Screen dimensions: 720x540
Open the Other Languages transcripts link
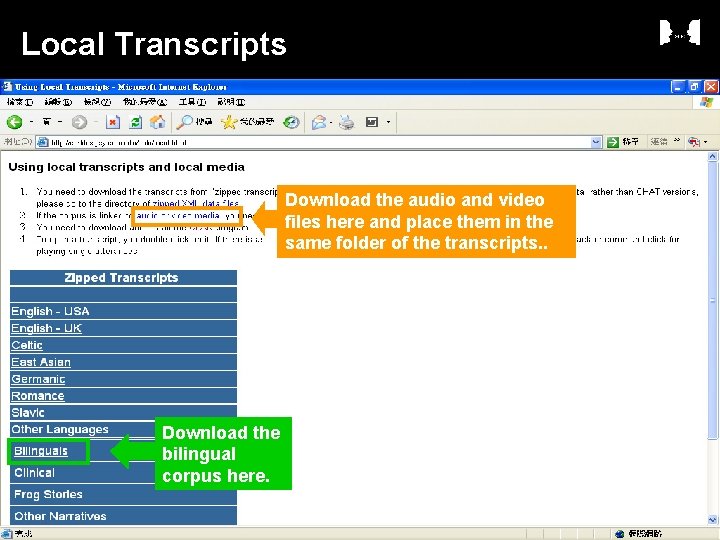coord(60,429)
